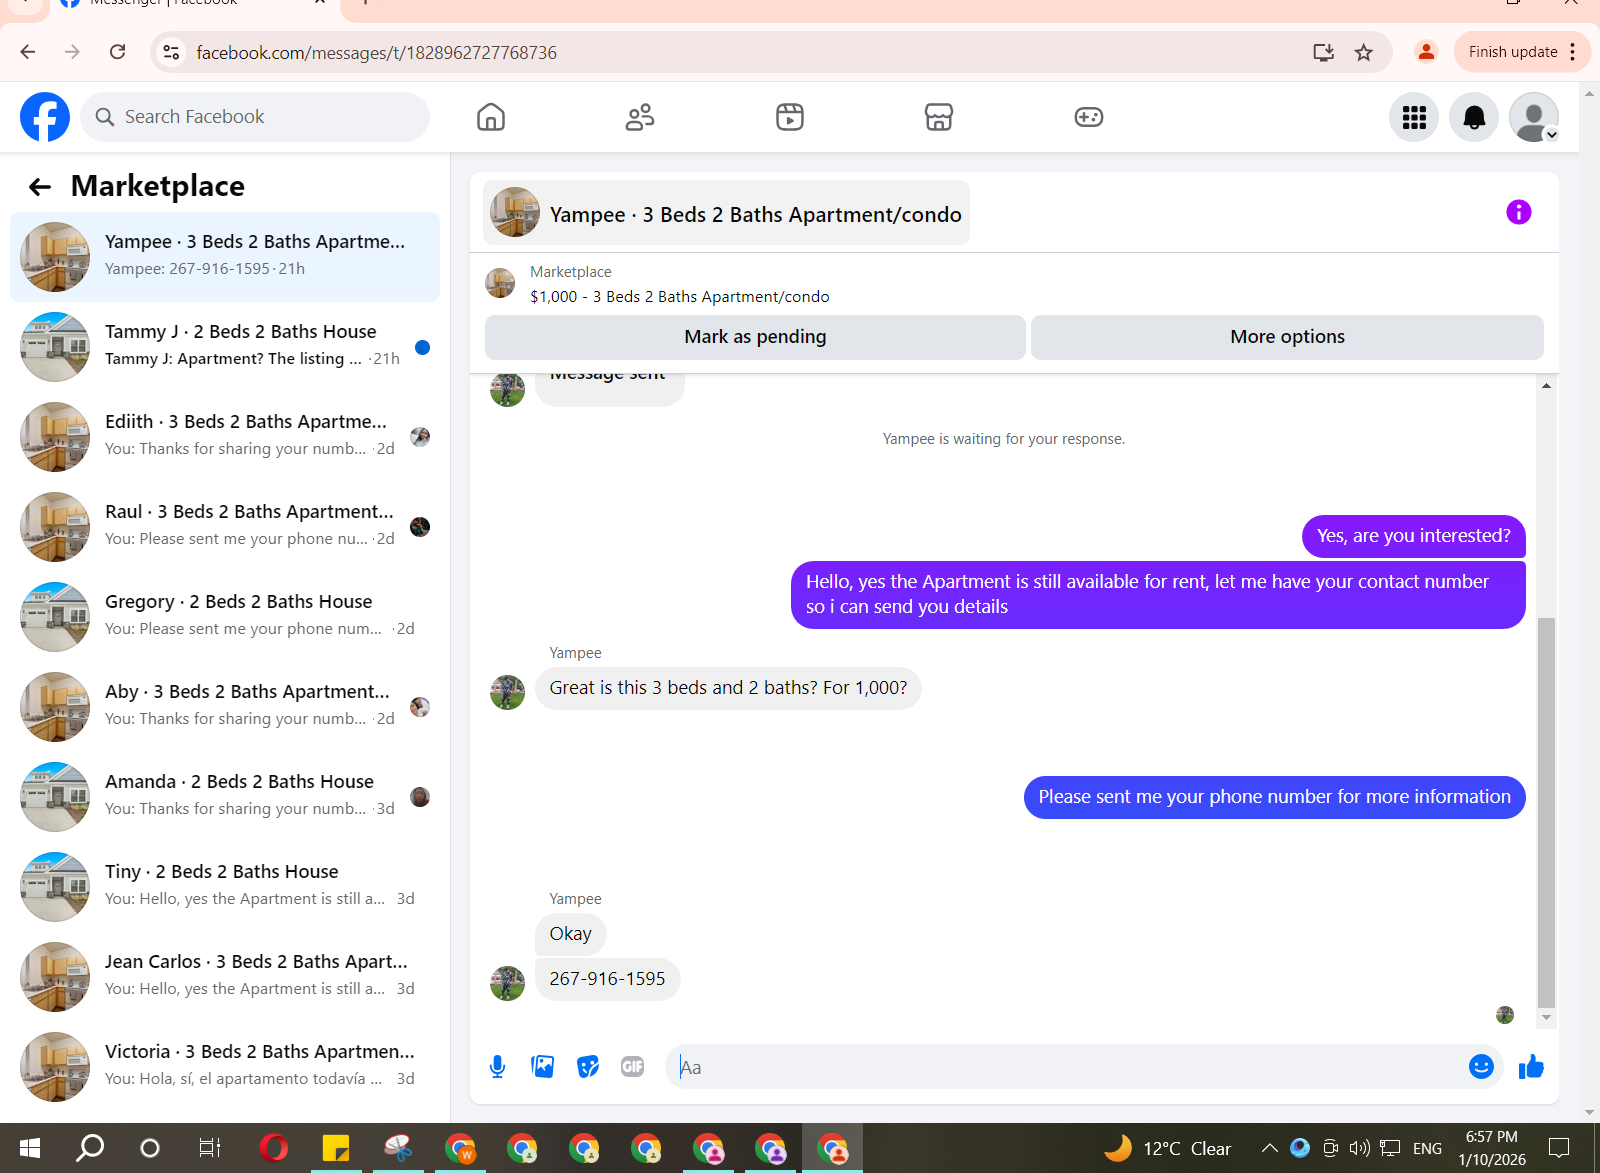Go to Facebook Home feed icon

coord(491,117)
